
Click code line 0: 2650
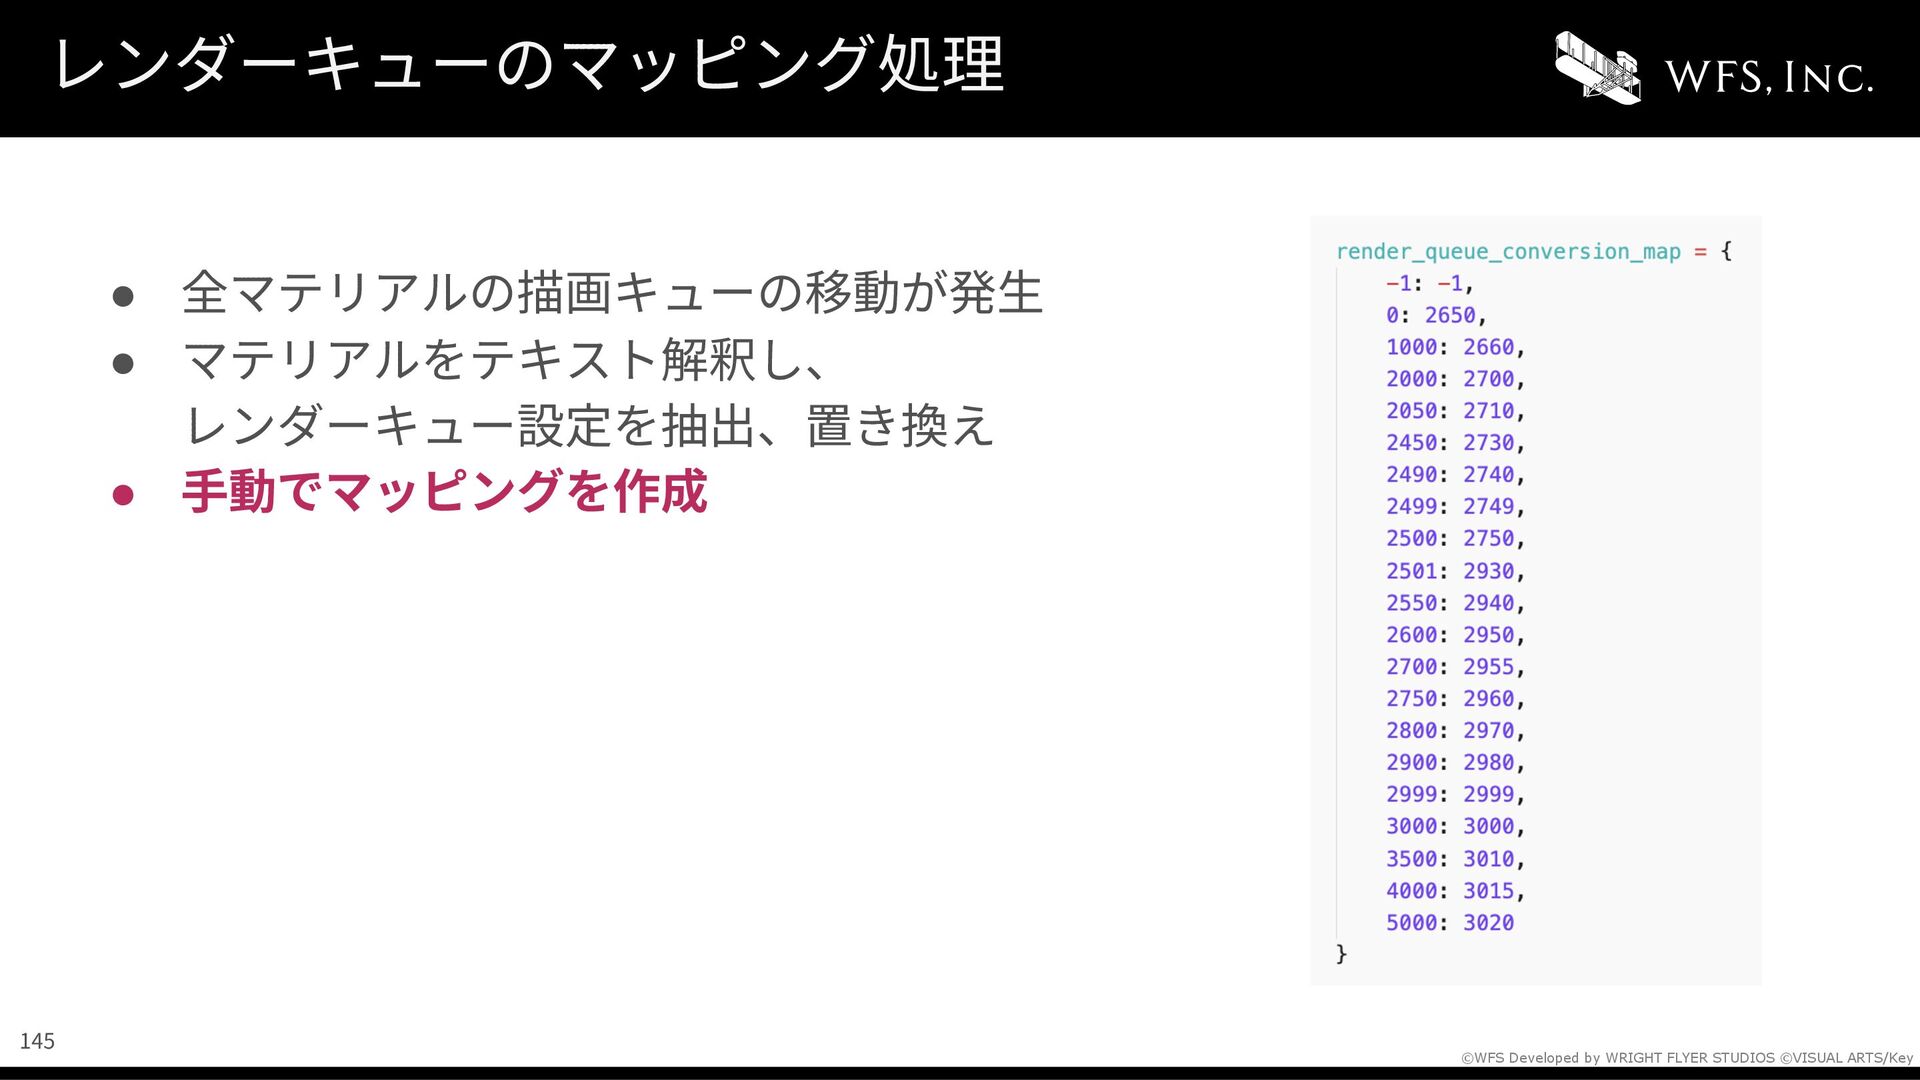(x=1436, y=316)
